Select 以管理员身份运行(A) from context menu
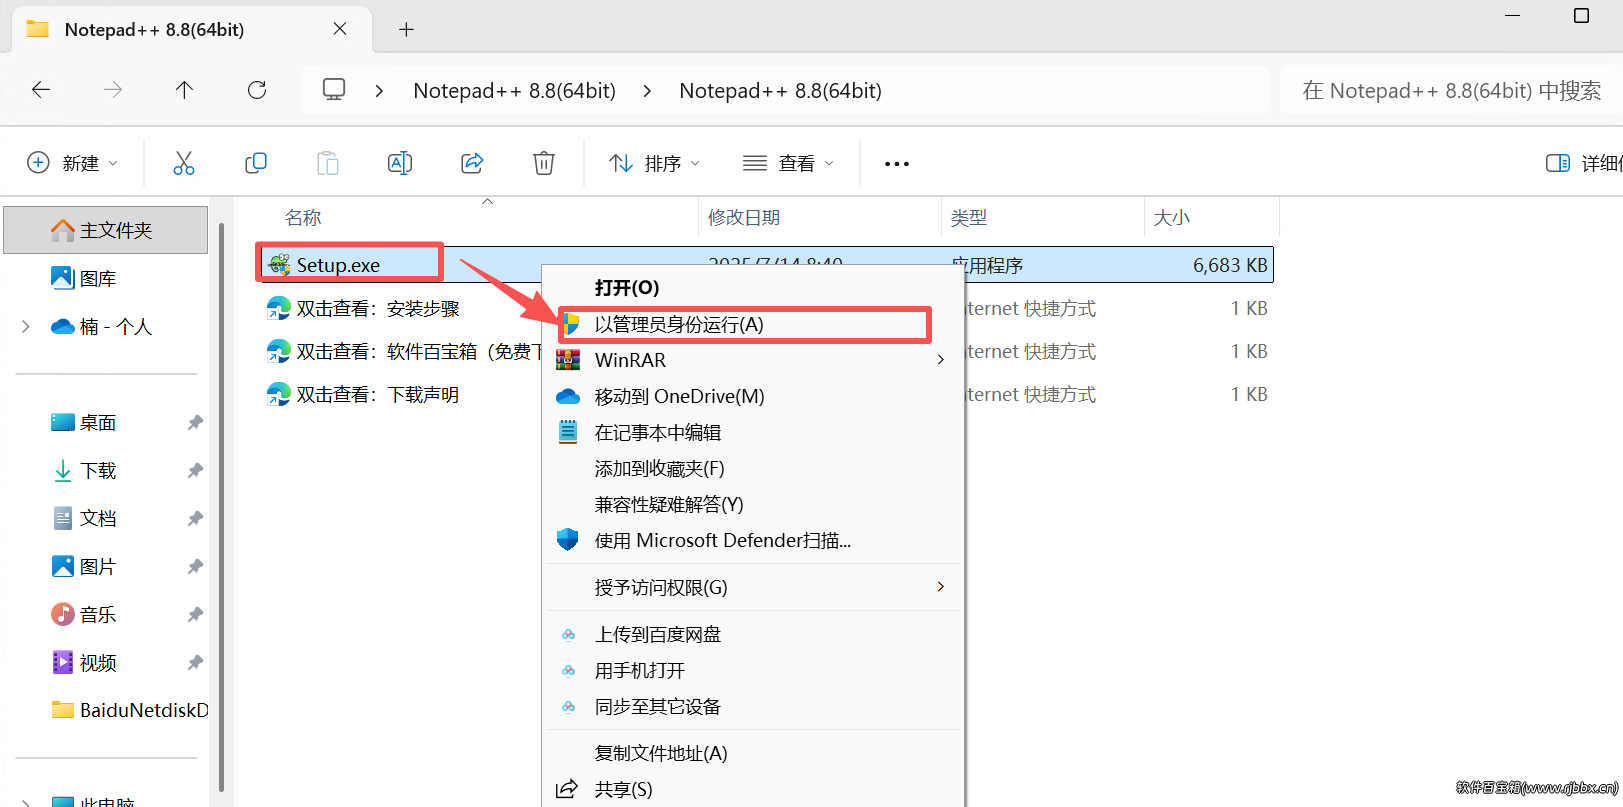This screenshot has width=1623, height=807. coord(754,324)
